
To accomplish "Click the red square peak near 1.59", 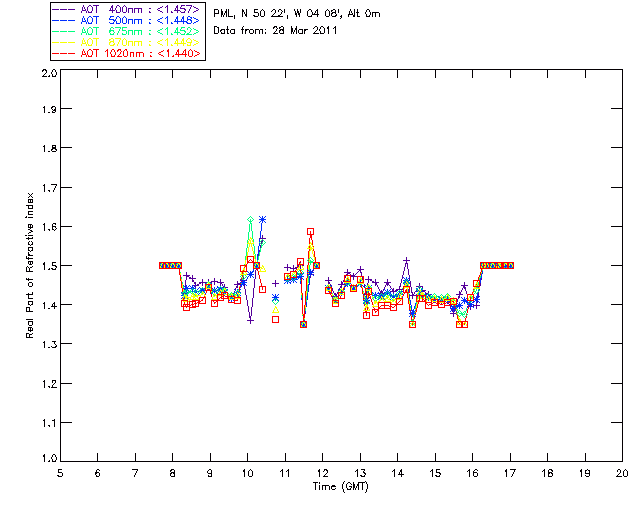I will coord(311,232).
